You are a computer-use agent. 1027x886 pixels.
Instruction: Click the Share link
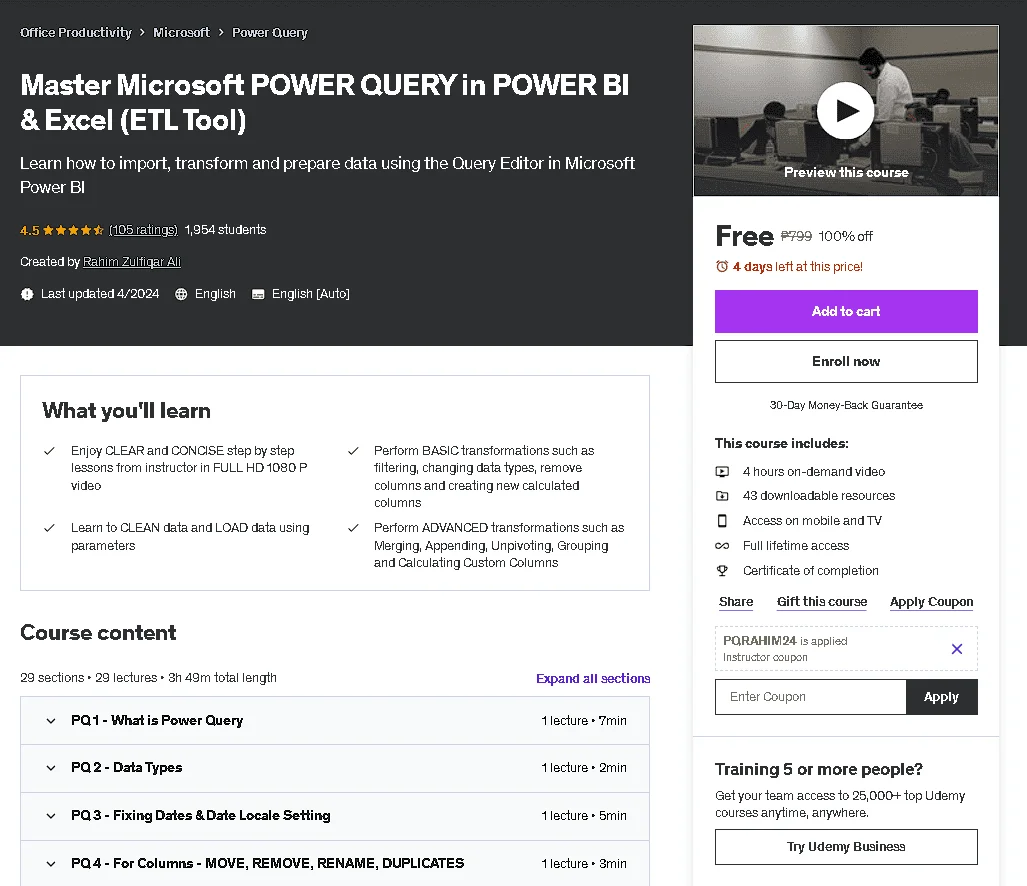(x=736, y=602)
